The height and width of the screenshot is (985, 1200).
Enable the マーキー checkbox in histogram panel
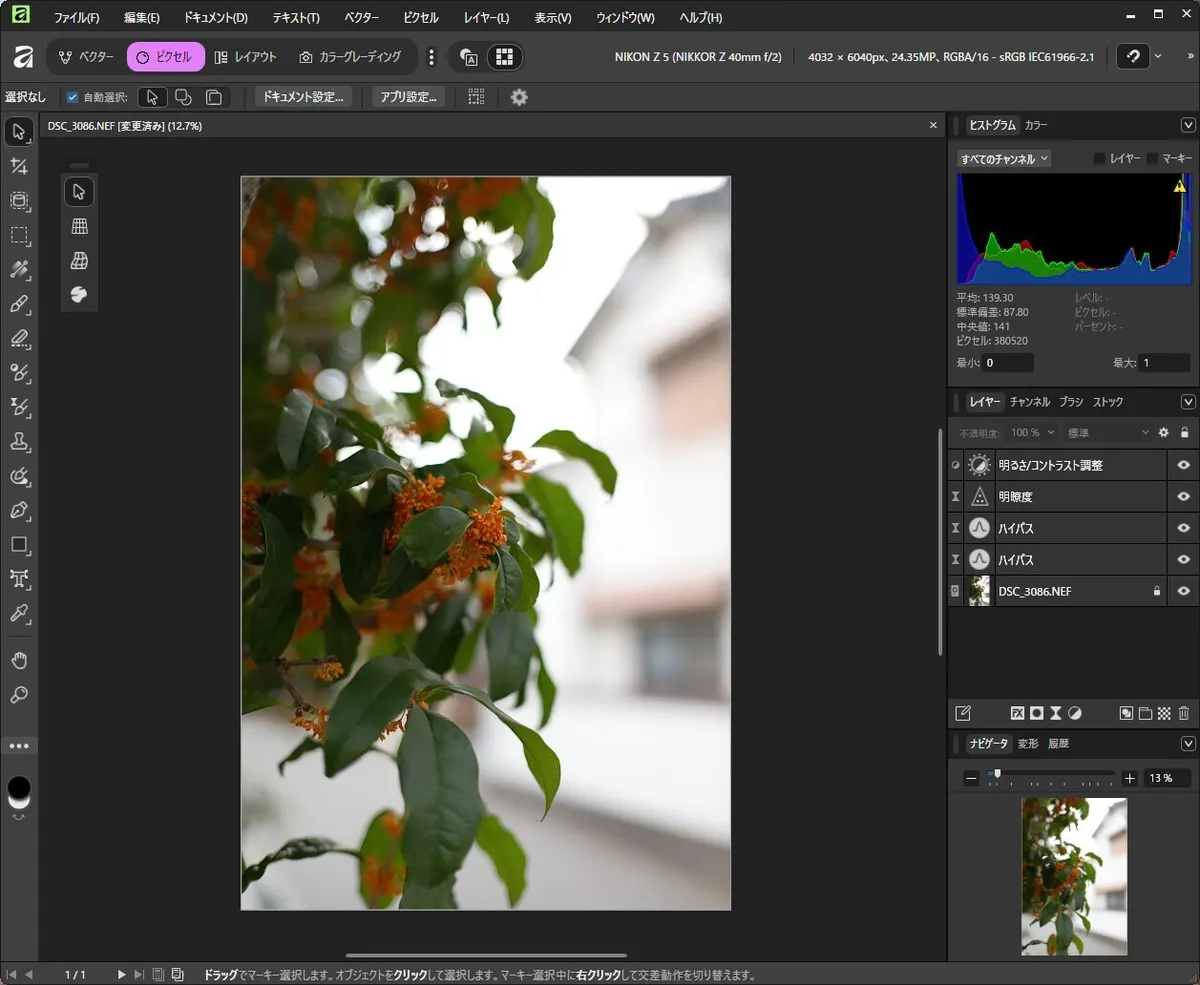tap(1152, 158)
